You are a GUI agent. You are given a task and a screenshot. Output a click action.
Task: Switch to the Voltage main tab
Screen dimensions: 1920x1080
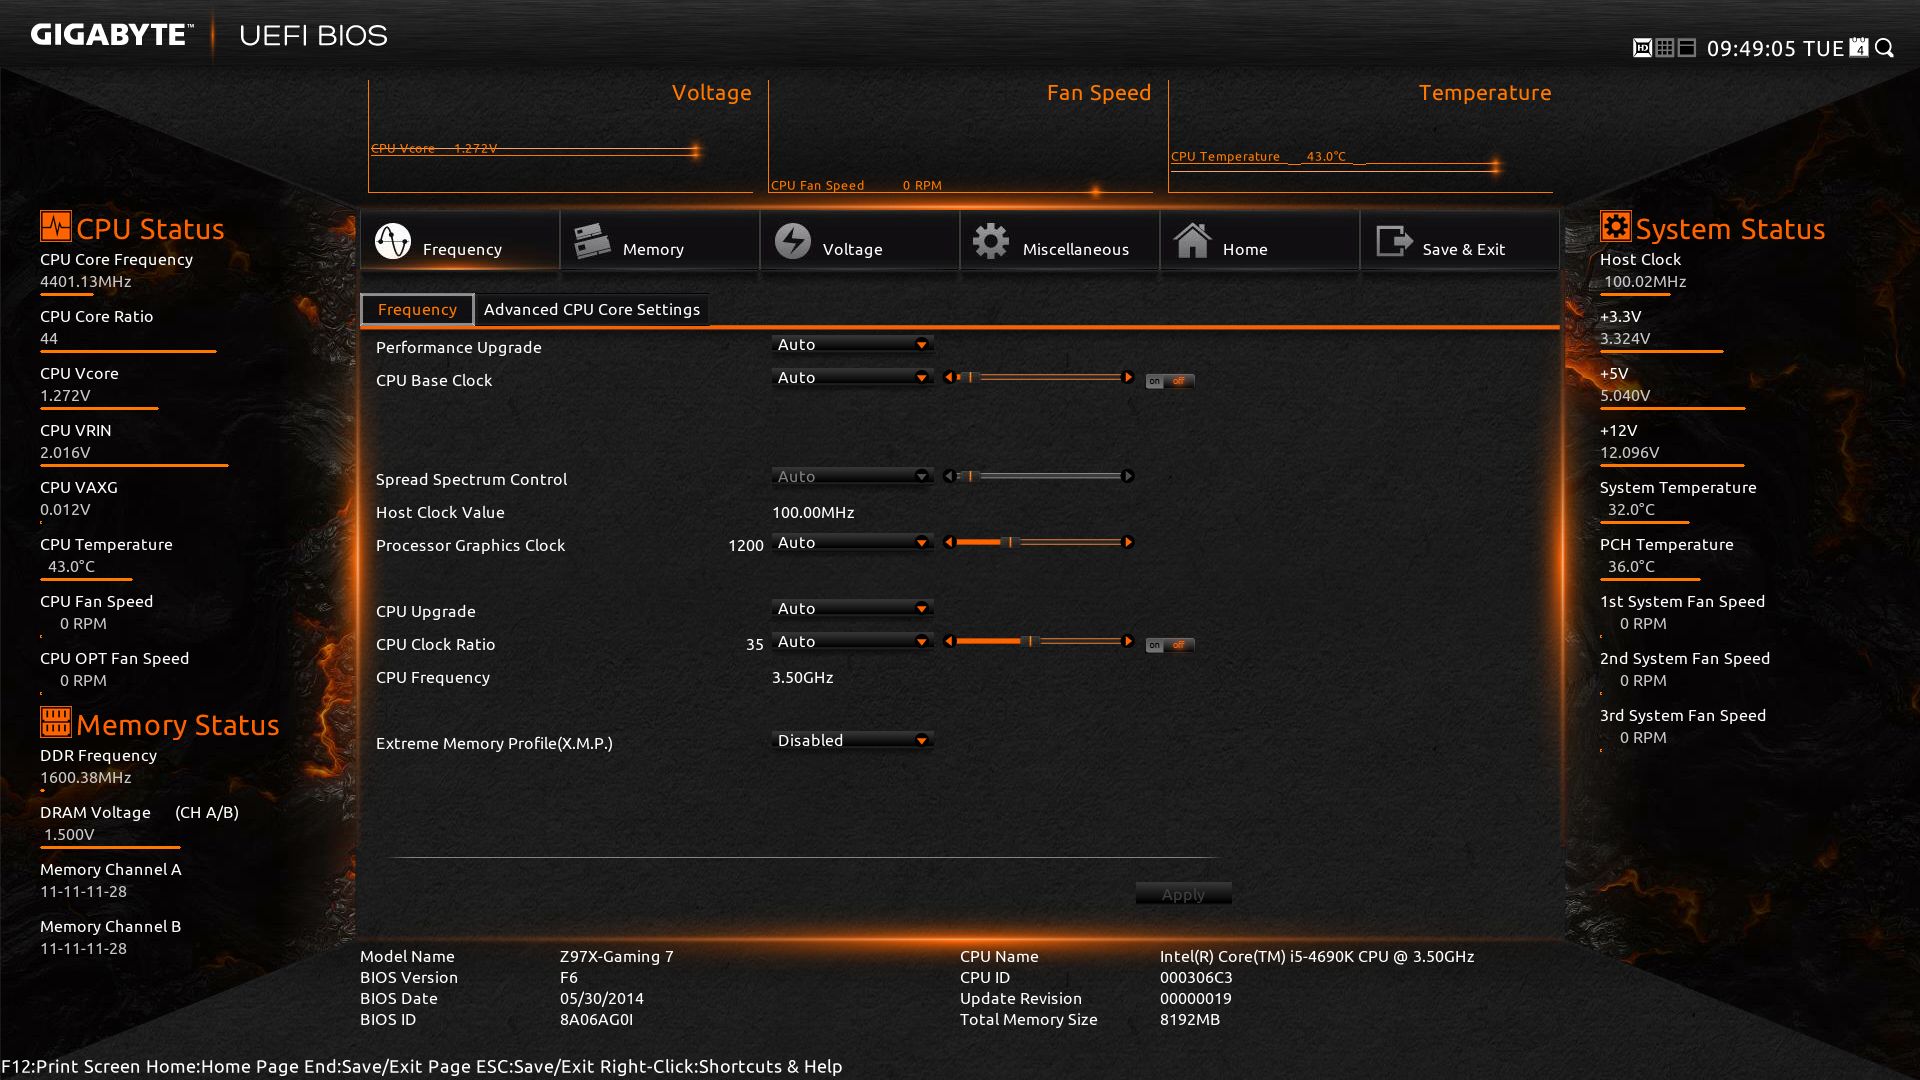click(859, 240)
